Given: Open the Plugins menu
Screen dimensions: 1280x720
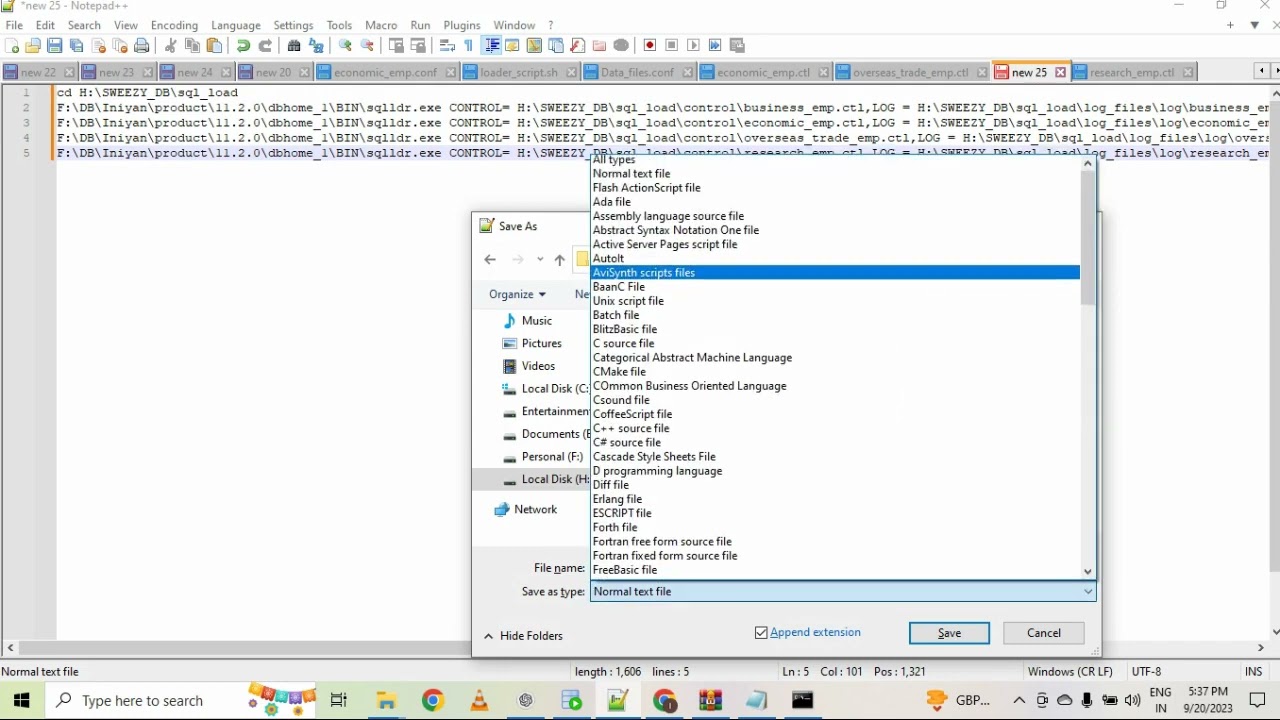Looking at the screenshot, I should point(461,25).
